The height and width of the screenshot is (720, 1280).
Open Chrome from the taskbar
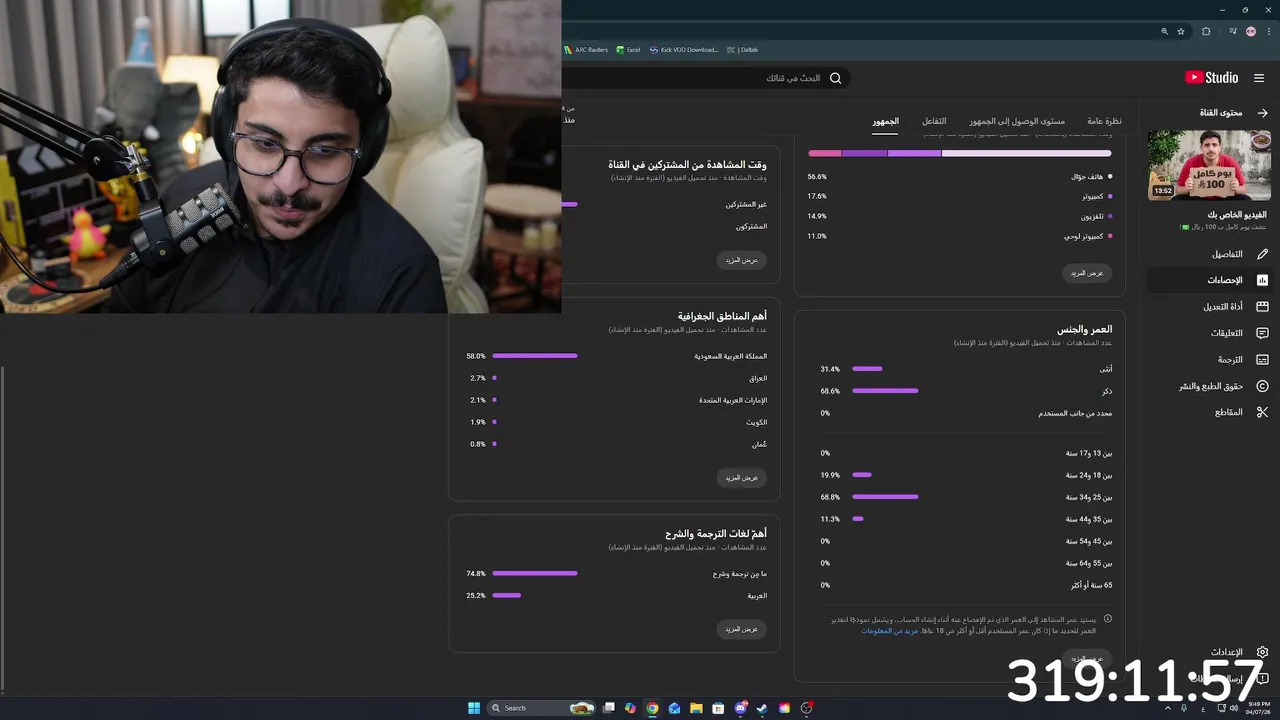(652, 708)
